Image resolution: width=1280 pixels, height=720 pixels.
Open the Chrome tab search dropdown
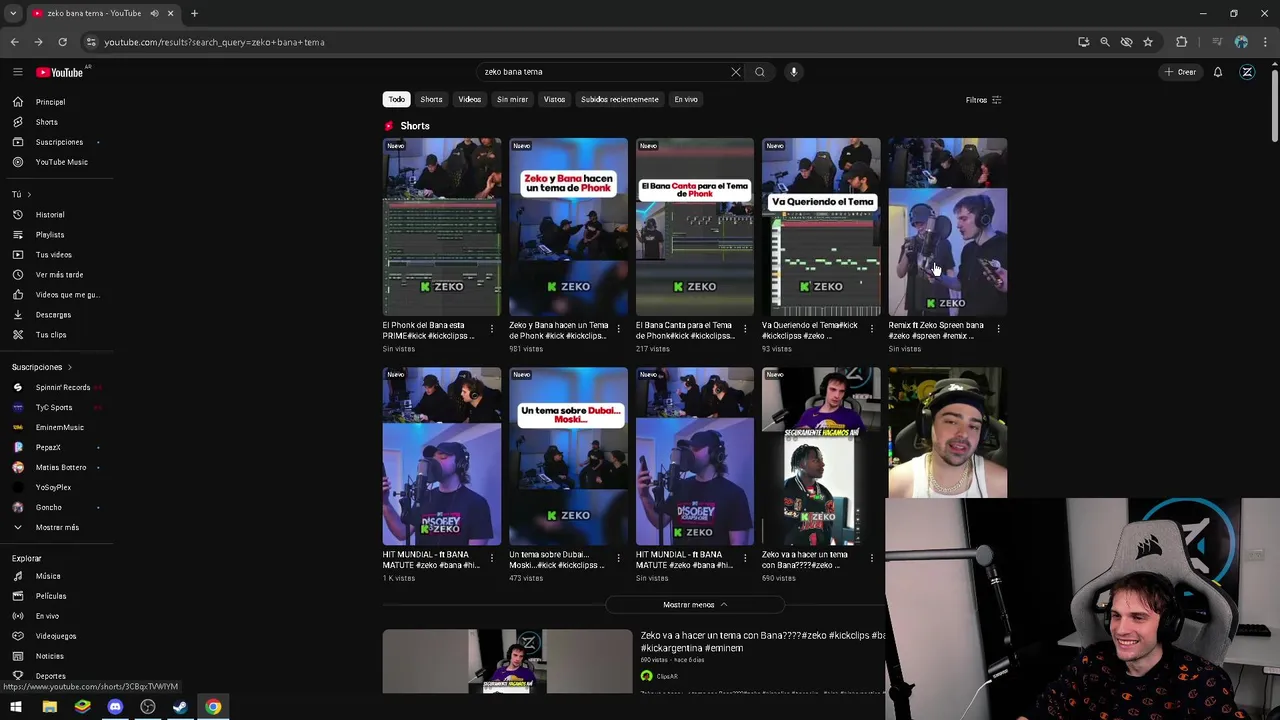pos(13,13)
